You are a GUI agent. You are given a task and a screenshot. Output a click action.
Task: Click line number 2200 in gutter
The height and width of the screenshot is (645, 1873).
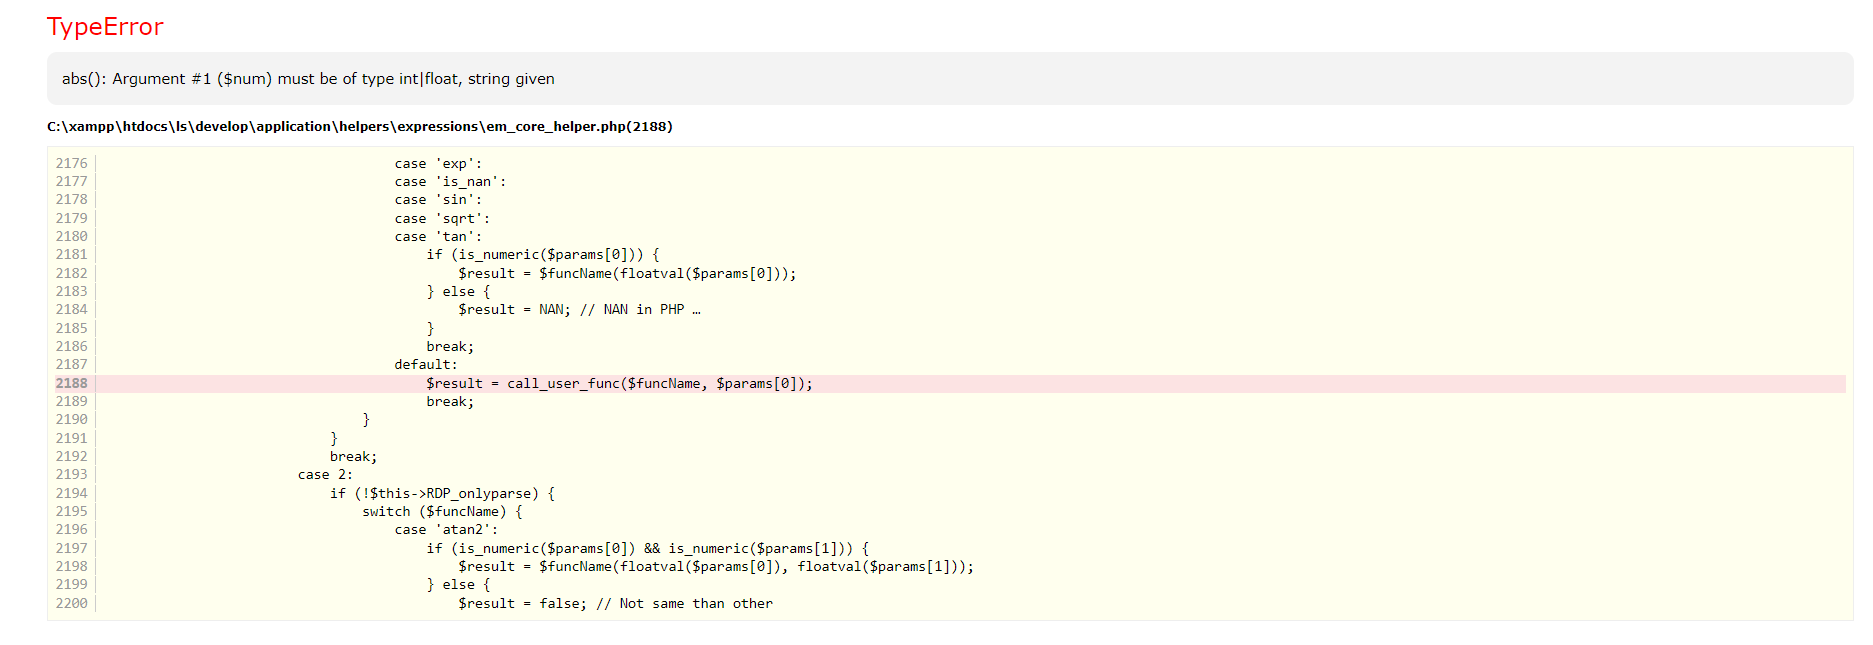point(71,604)
